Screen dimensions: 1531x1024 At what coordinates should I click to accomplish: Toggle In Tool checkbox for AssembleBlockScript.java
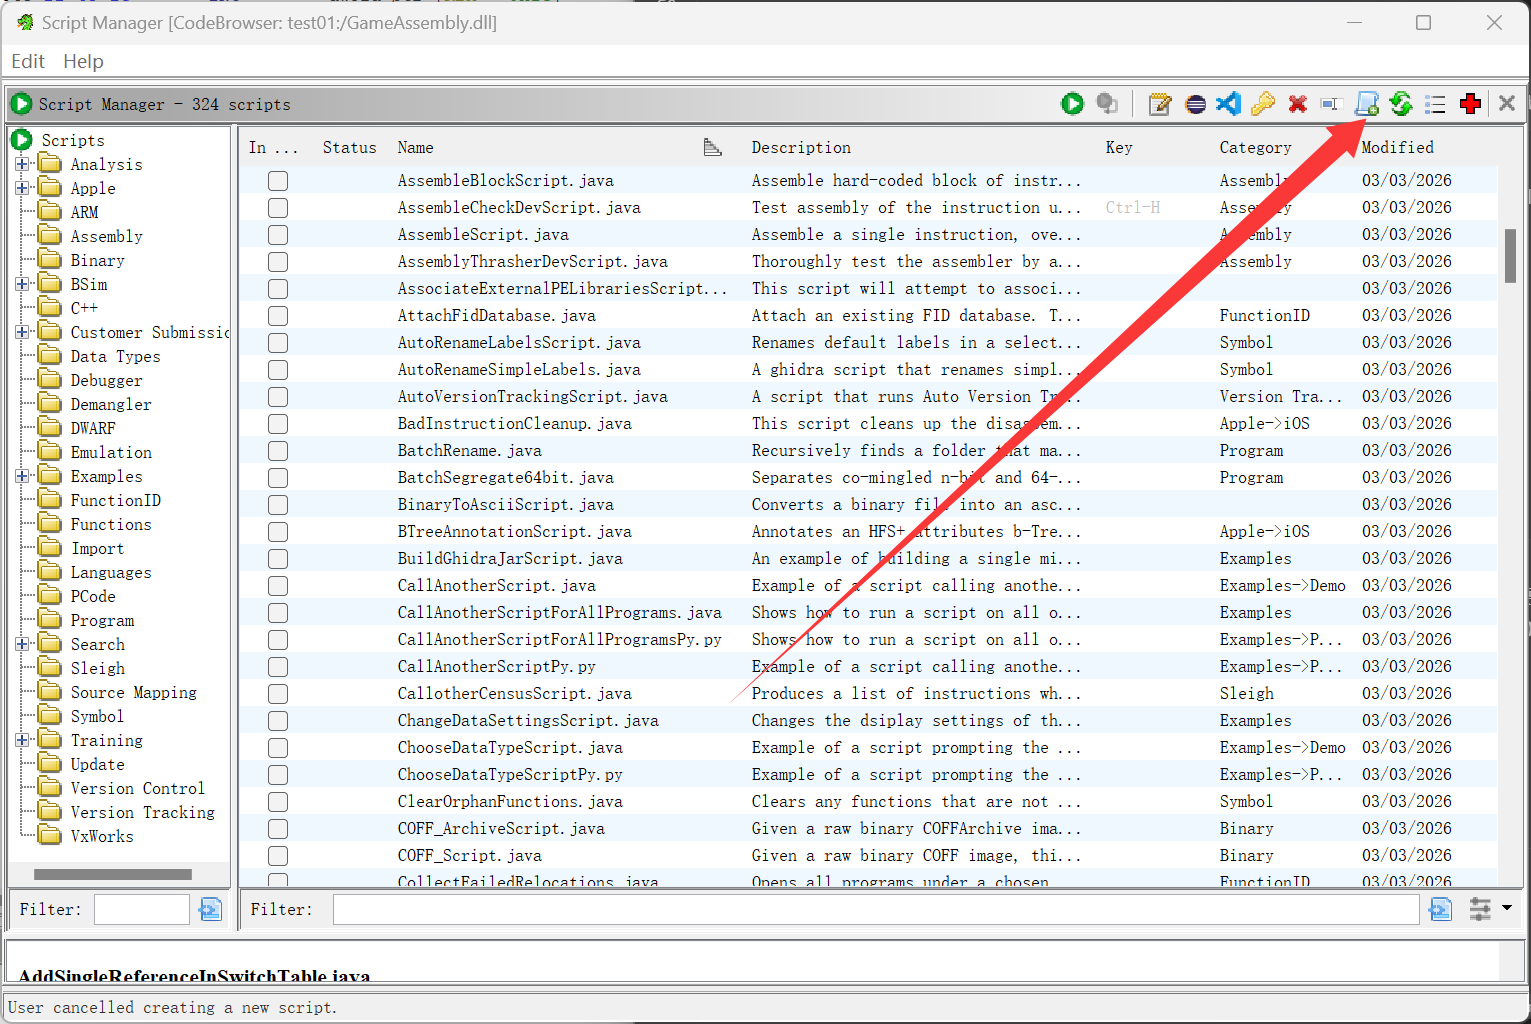coord(278,181)
